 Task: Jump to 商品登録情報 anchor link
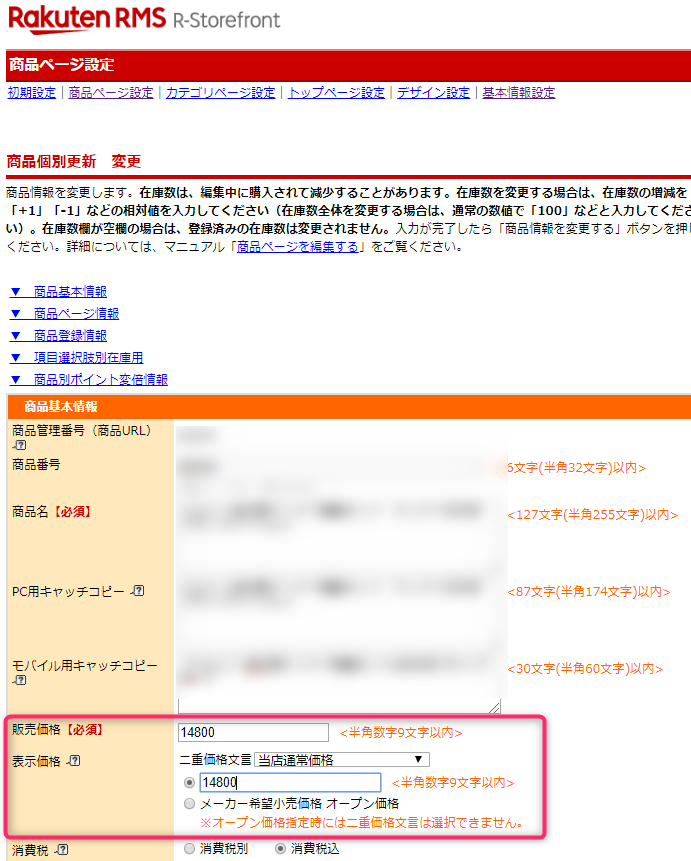(59, 336)
